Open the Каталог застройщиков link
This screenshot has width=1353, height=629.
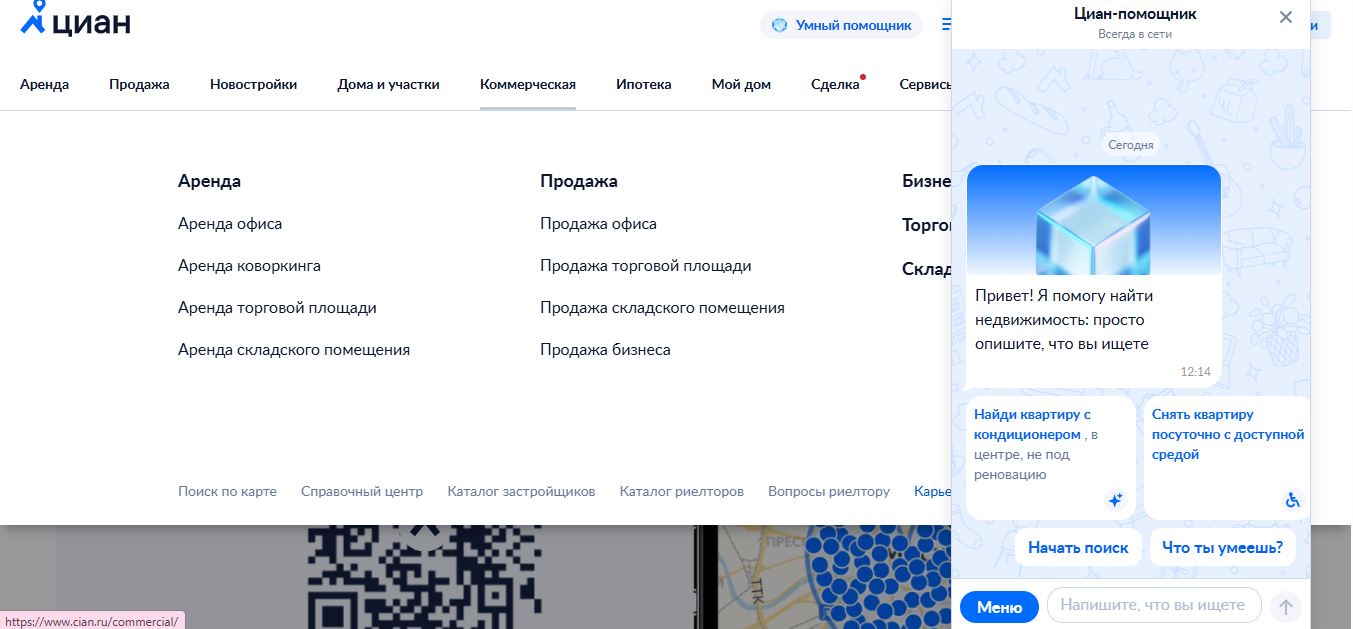[x=521, y=491]
